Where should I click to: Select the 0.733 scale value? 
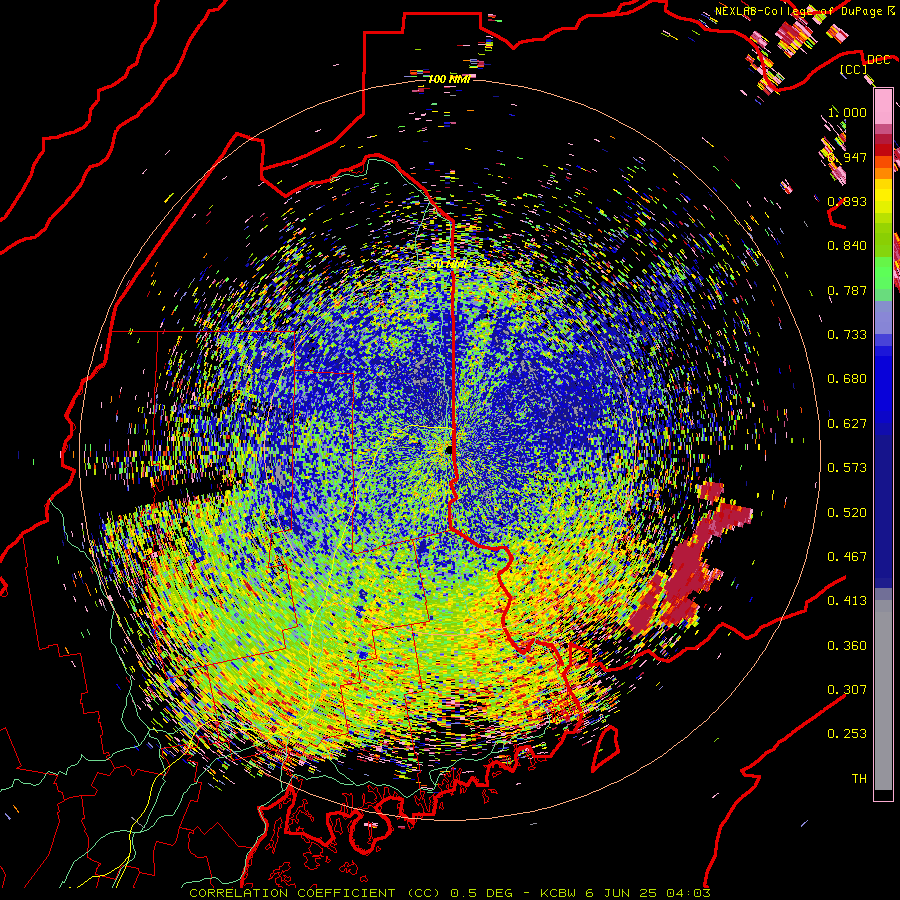pos(847,335)
